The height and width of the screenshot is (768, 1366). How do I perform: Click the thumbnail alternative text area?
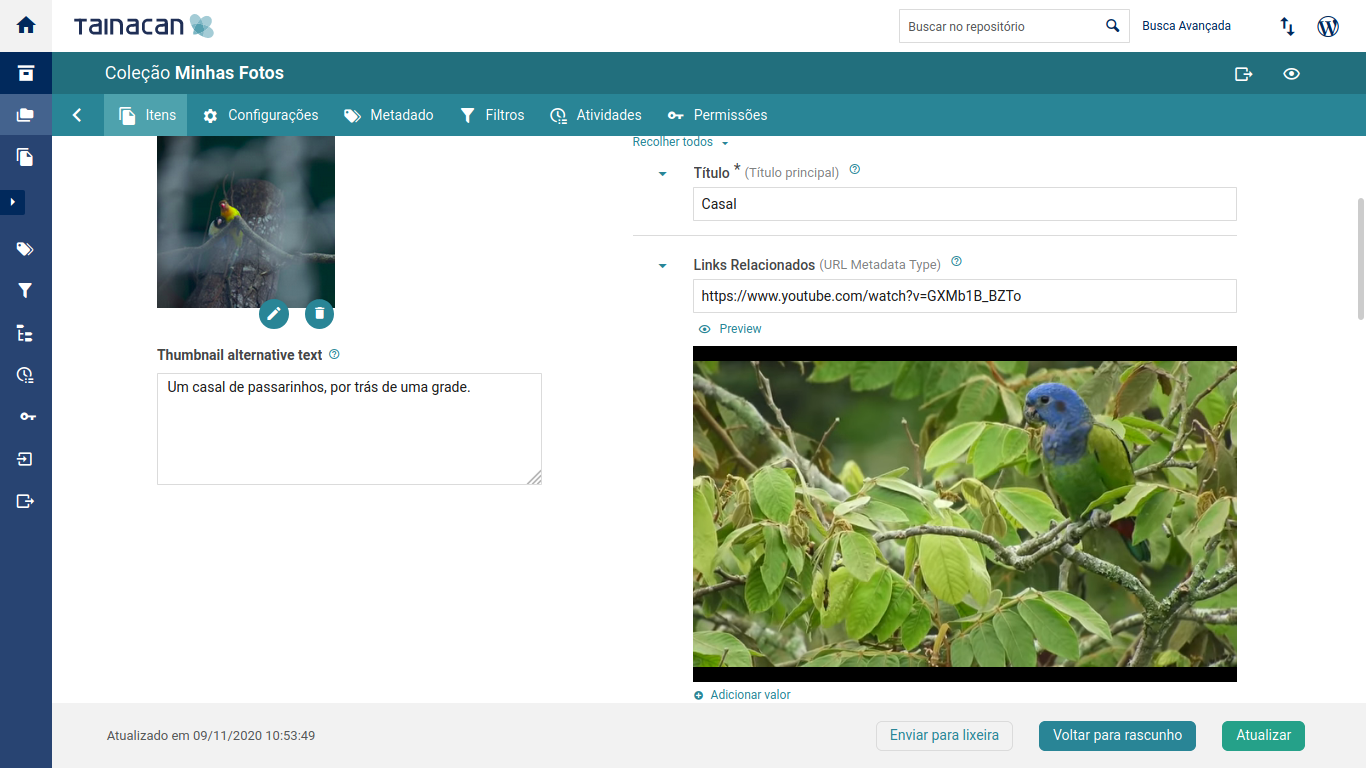(x=349, y=429)
